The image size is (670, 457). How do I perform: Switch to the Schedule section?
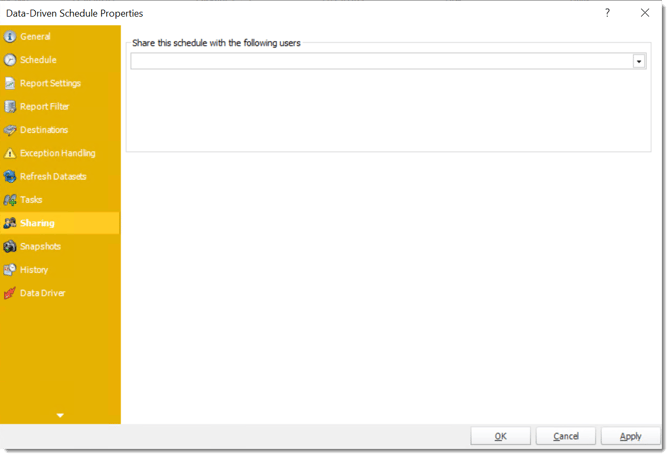(38, 60)
